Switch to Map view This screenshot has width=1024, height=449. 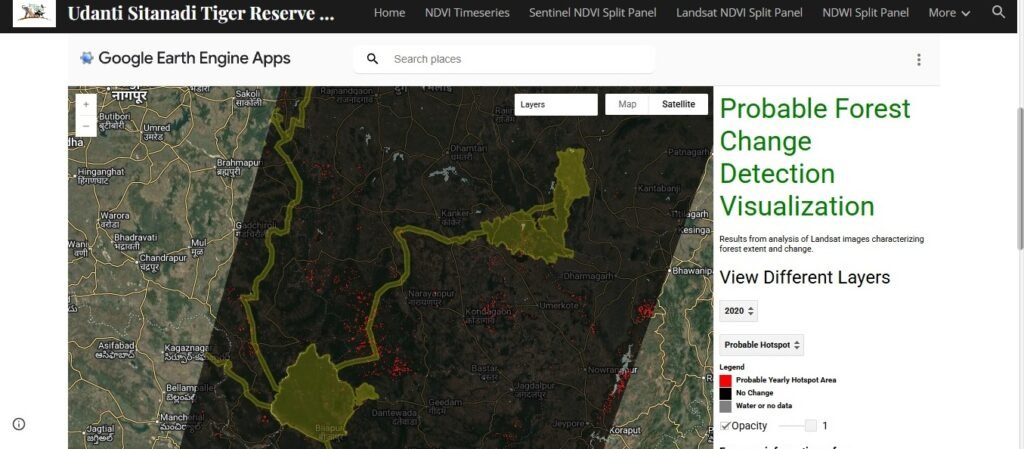(627, 104)
